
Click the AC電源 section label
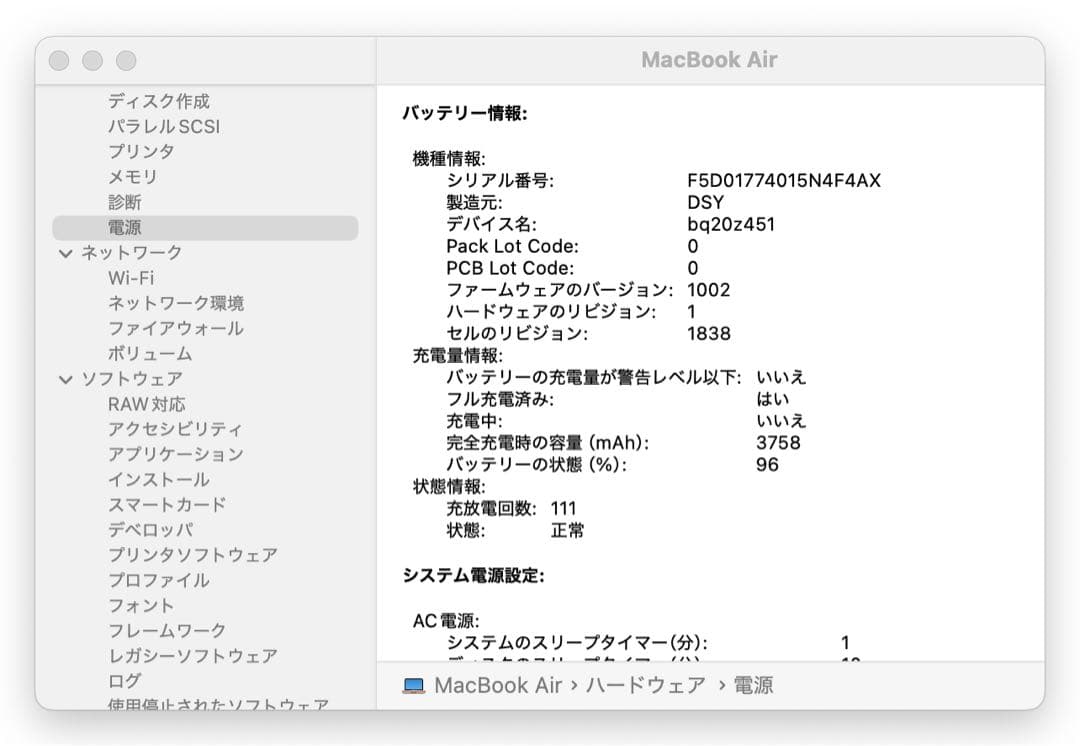point(446,621)
